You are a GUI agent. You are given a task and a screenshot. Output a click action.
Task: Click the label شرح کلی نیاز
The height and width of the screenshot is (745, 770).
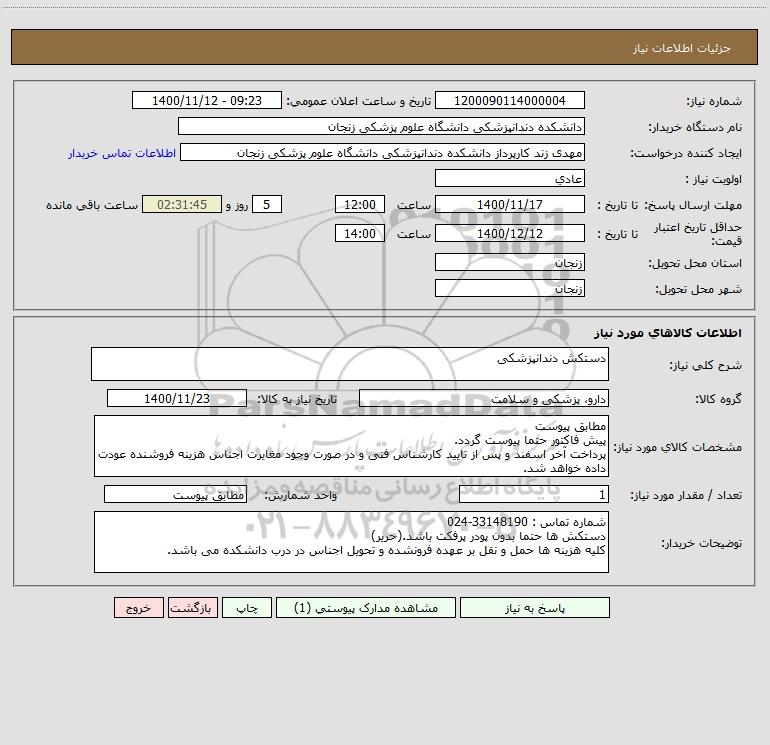(x=706, y=365)
